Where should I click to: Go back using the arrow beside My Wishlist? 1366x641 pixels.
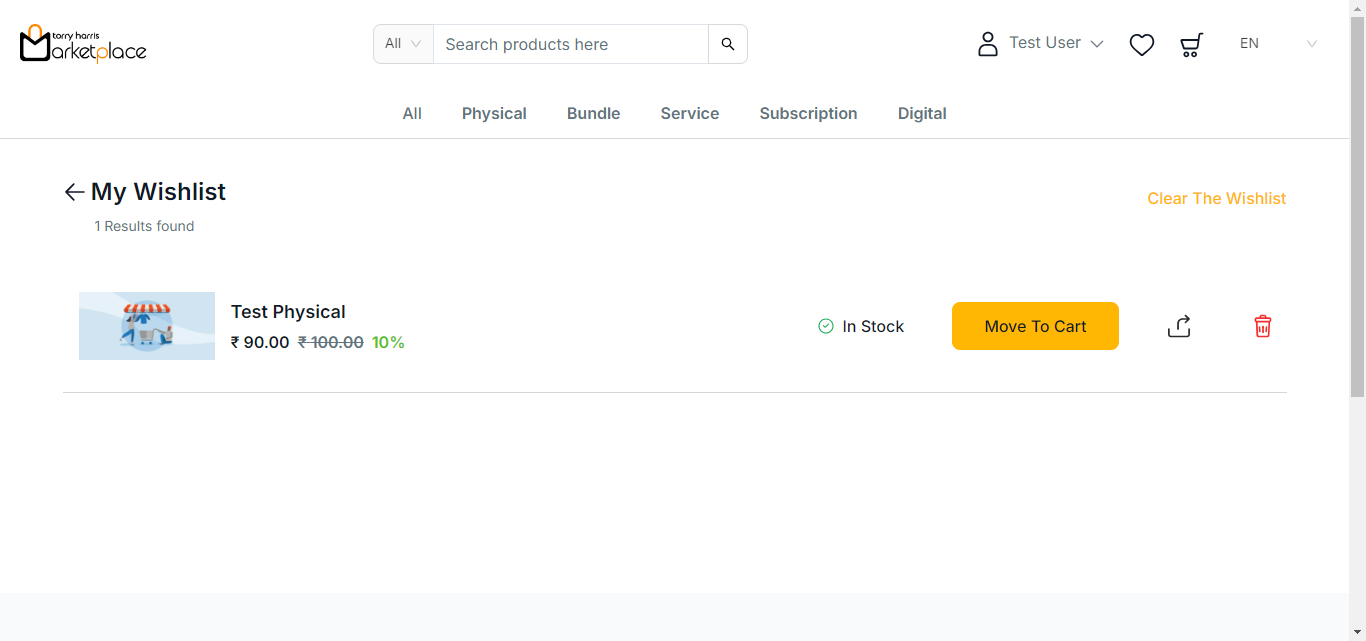[74, 192]
